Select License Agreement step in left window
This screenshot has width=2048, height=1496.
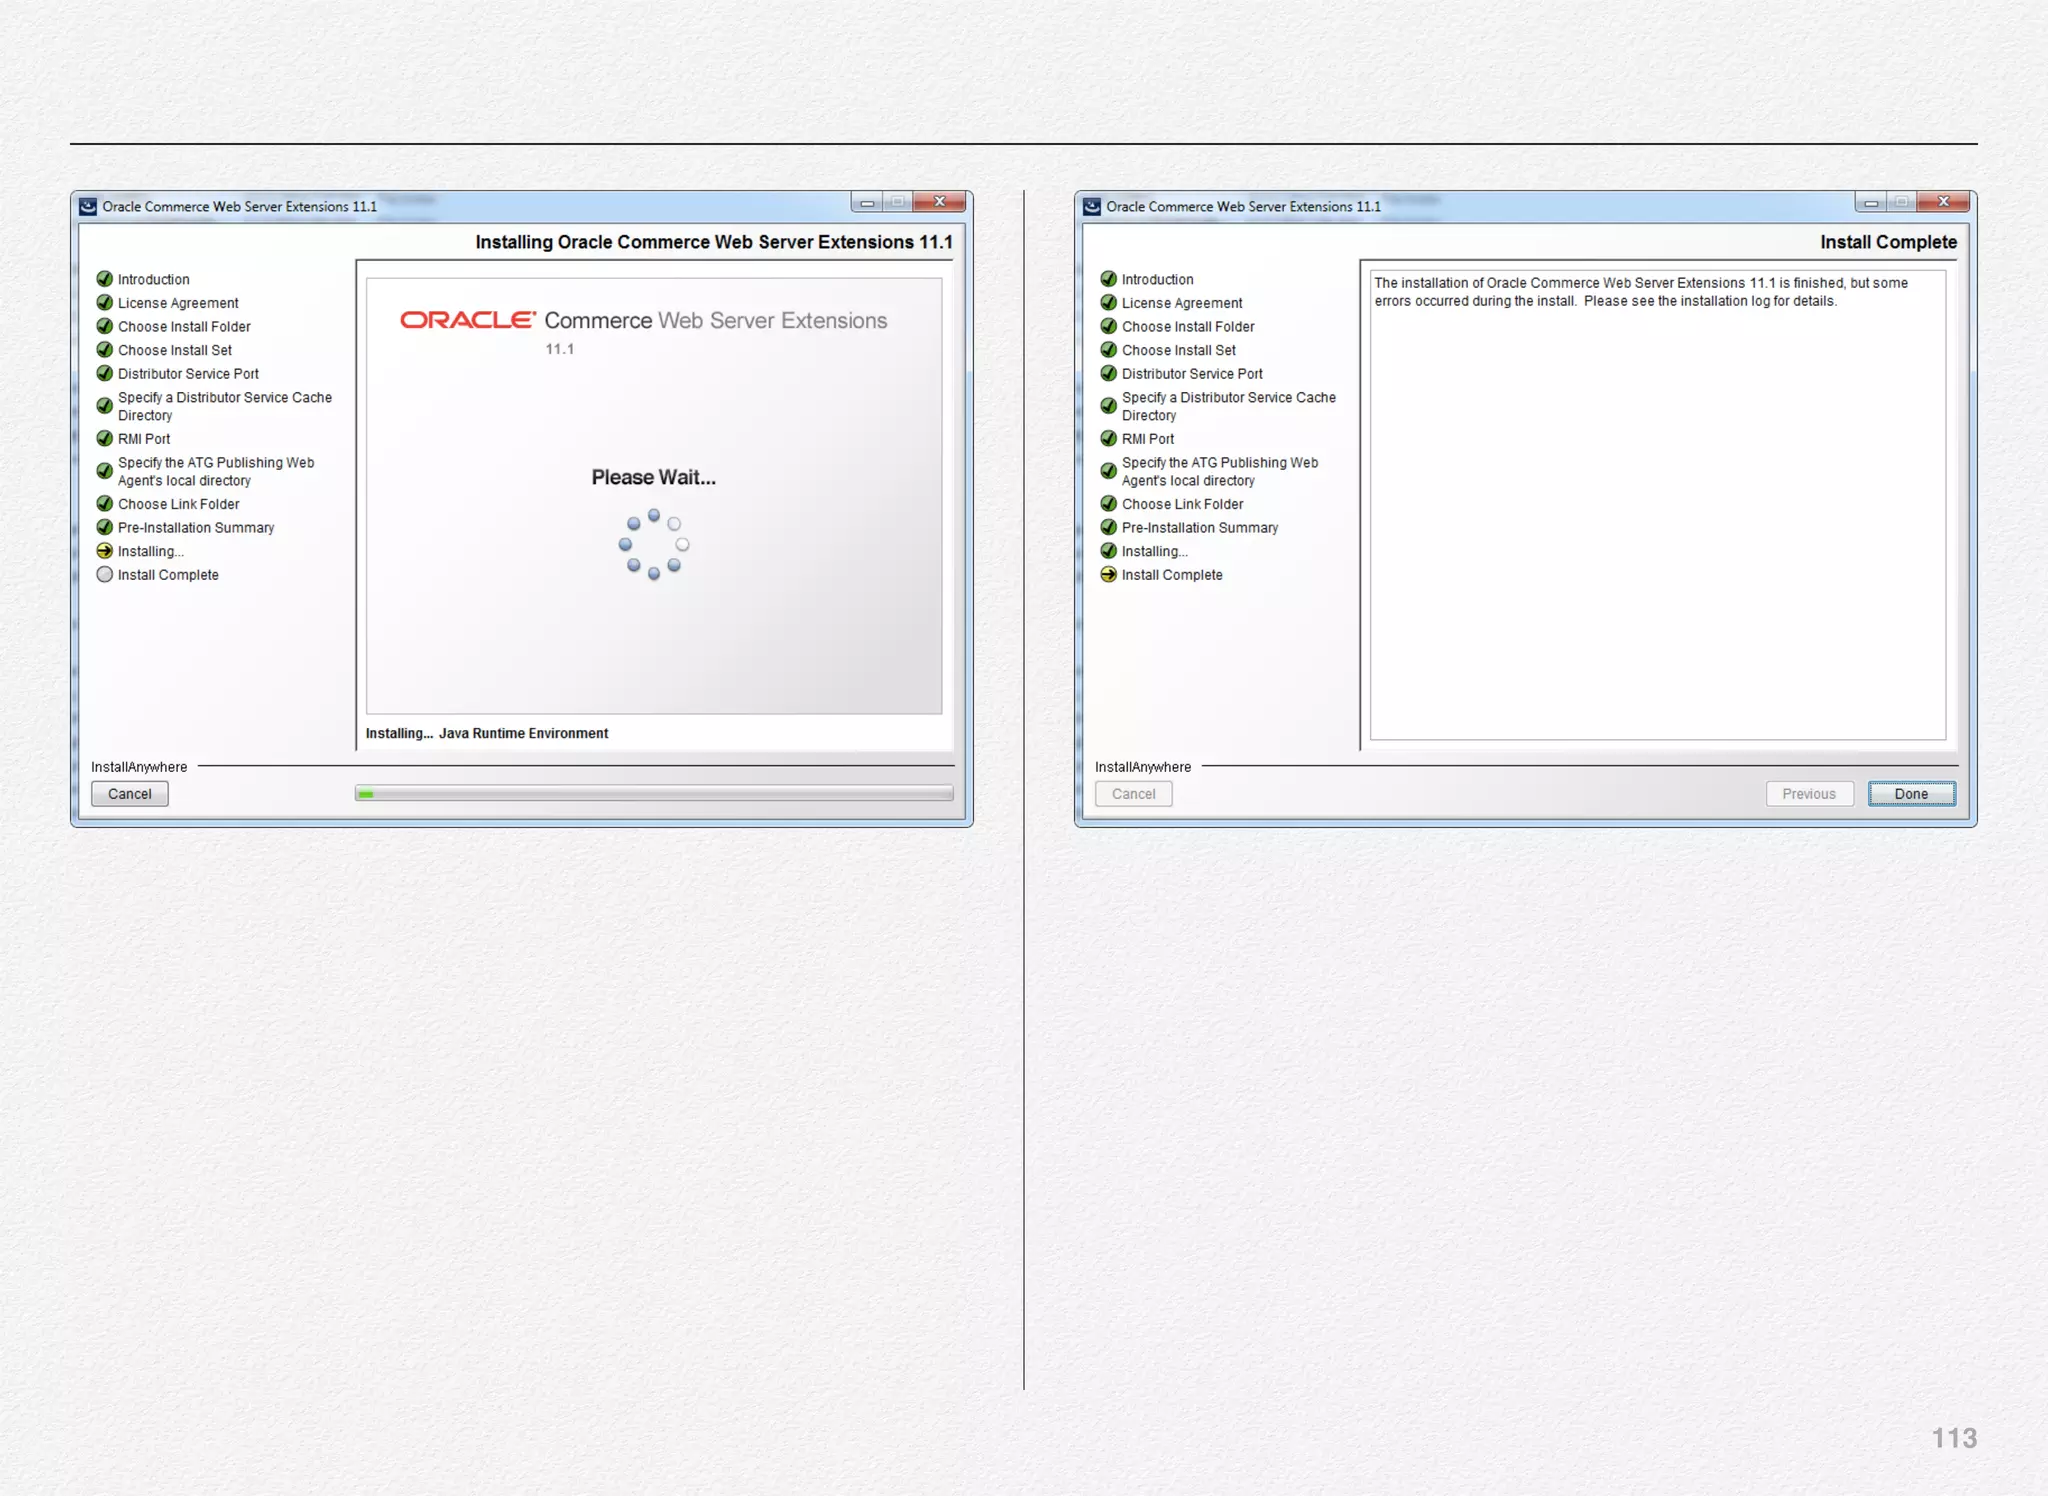(178, 303)
